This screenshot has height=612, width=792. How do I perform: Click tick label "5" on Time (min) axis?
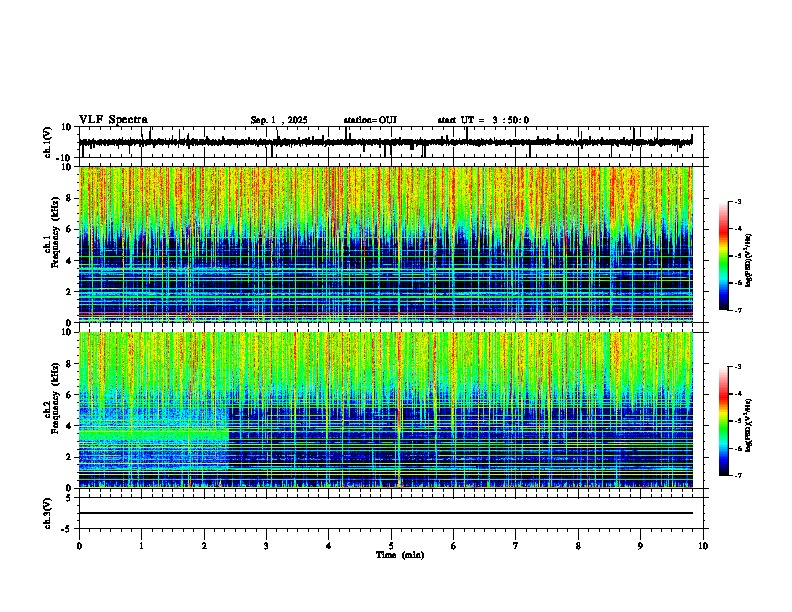click(x=391, y=546)
